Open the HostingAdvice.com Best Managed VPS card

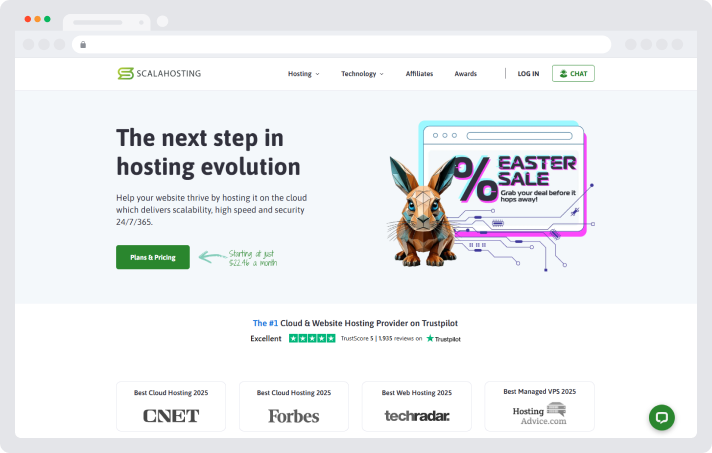point(539,406)
